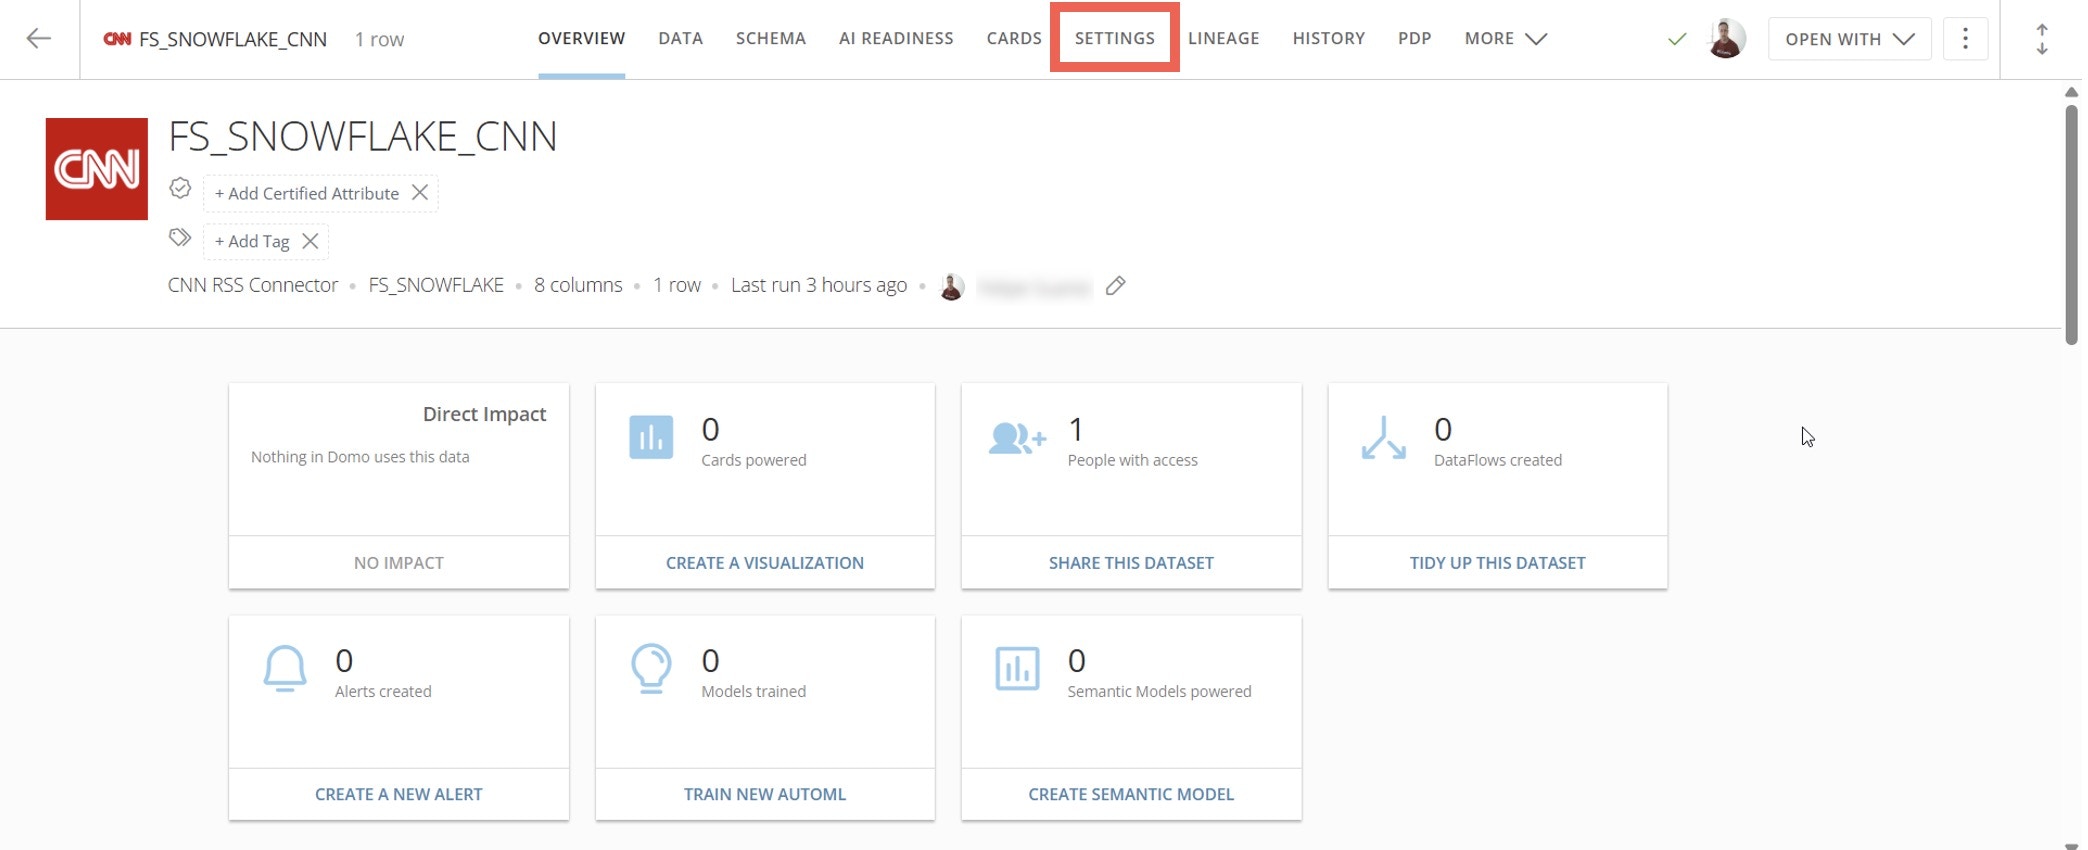Image resolution: width=2088 pixels, height=850 pixels.
Task: Click the DataFlows created icon
Action: point(1384,438)
